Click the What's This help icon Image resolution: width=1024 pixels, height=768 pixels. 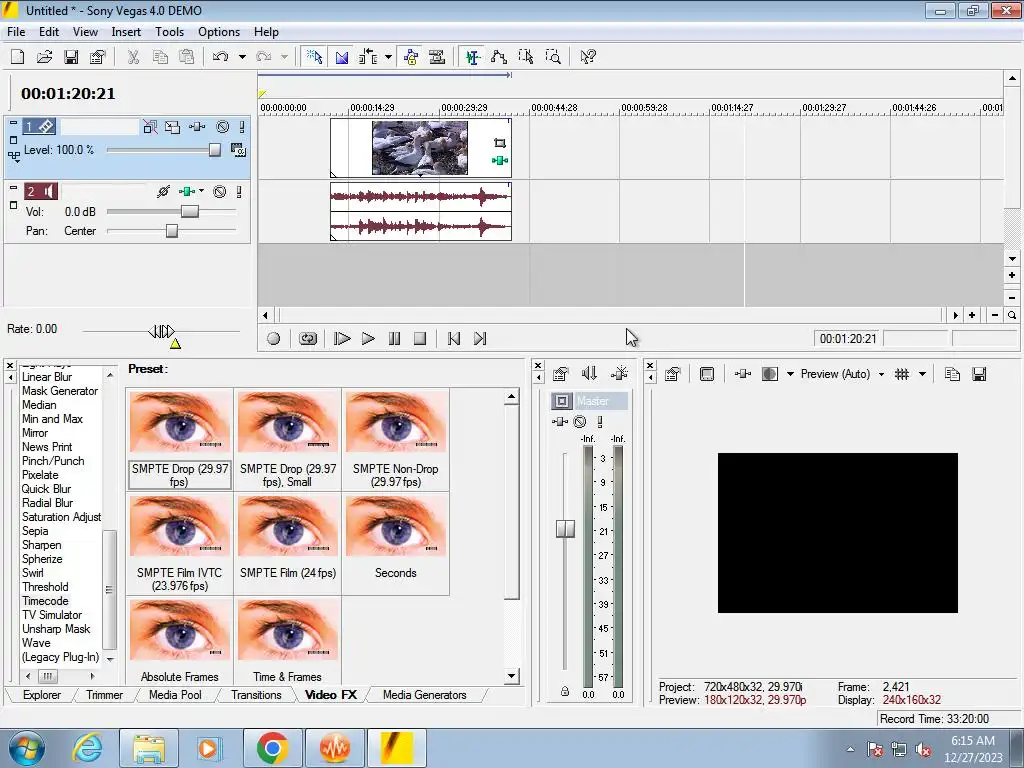tap(588, 57)
